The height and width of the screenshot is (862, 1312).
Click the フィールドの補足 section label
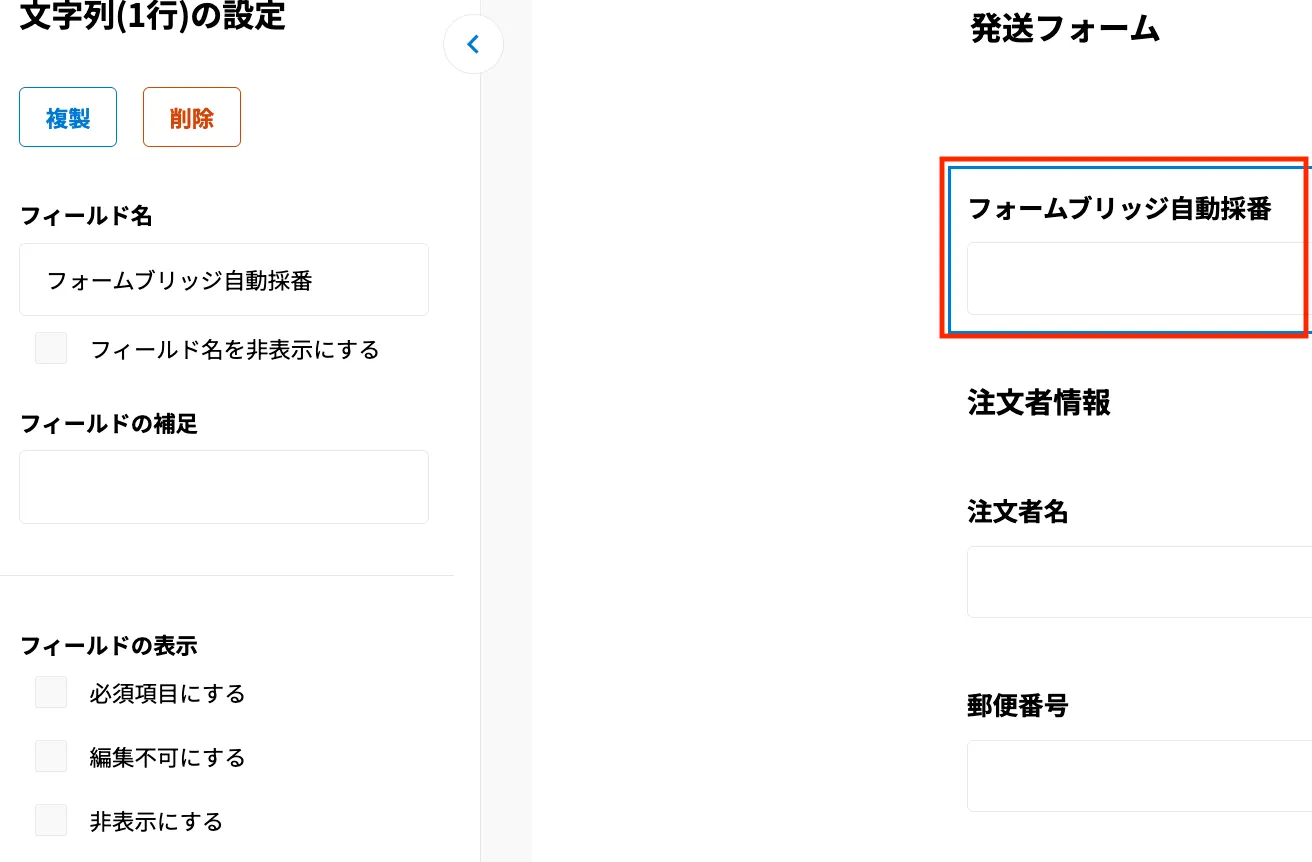point(109,424)
